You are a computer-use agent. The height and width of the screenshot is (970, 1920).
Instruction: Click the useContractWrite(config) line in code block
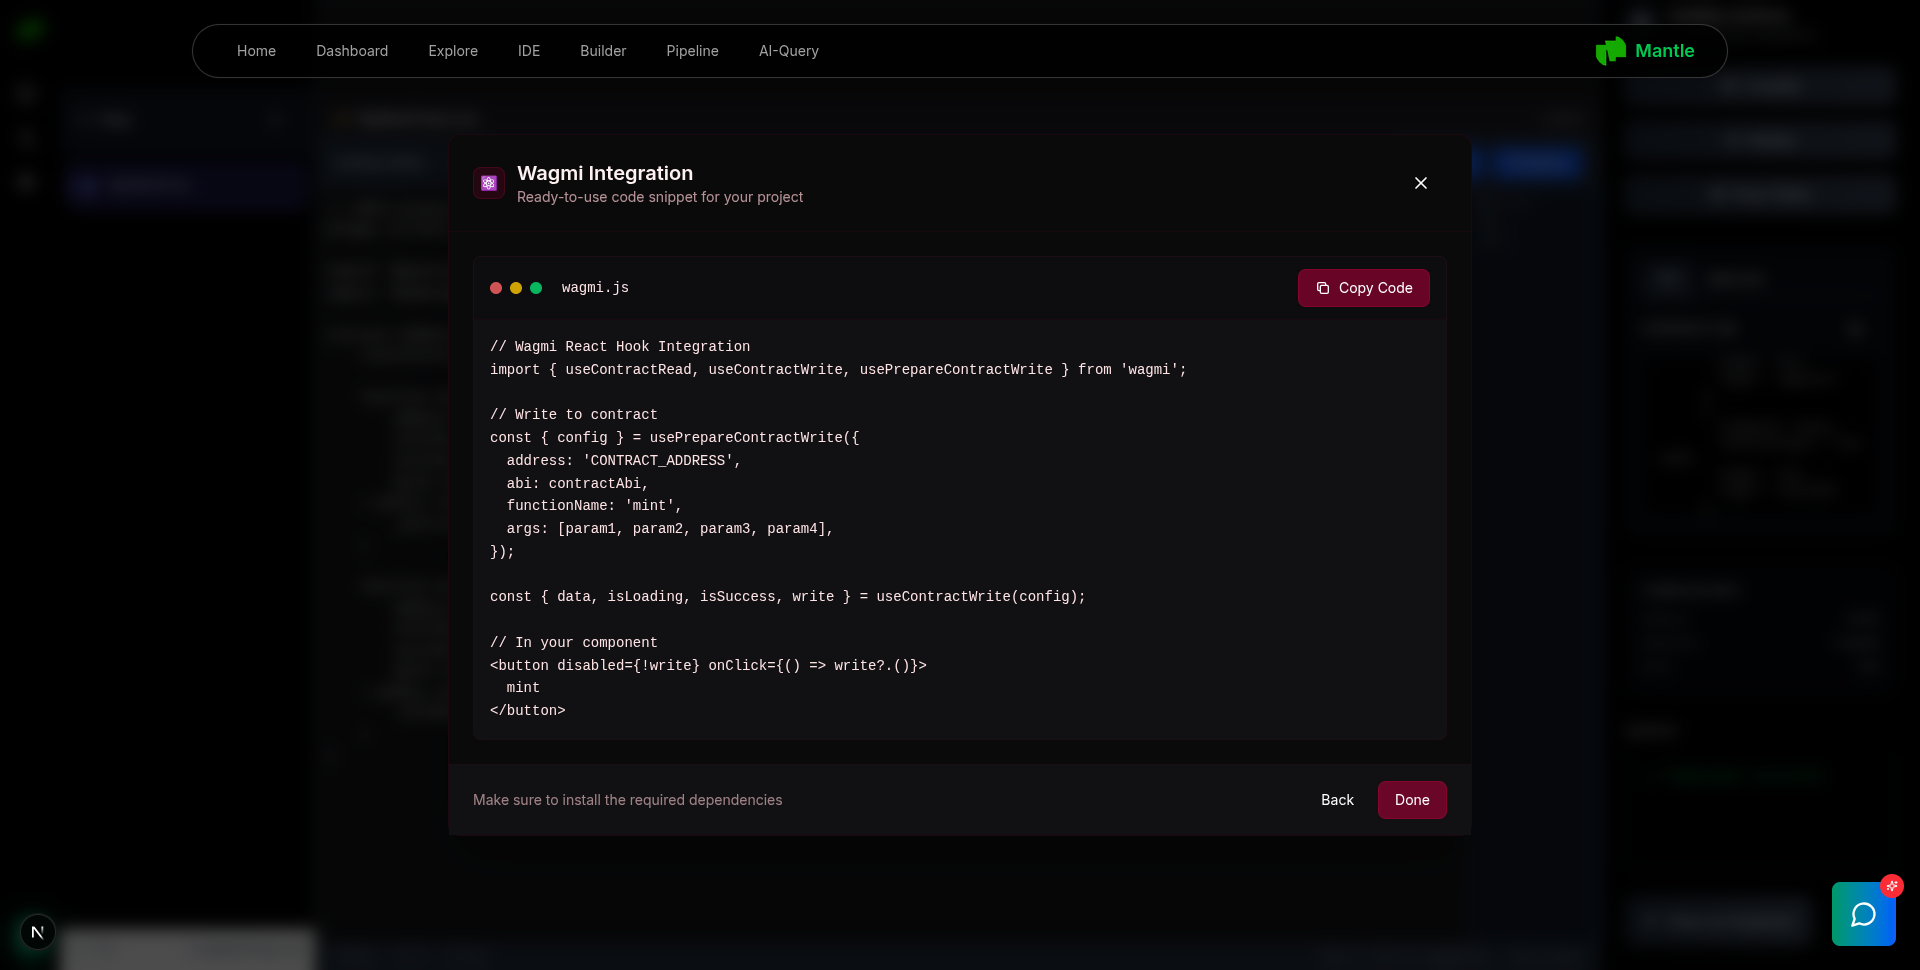787,597
